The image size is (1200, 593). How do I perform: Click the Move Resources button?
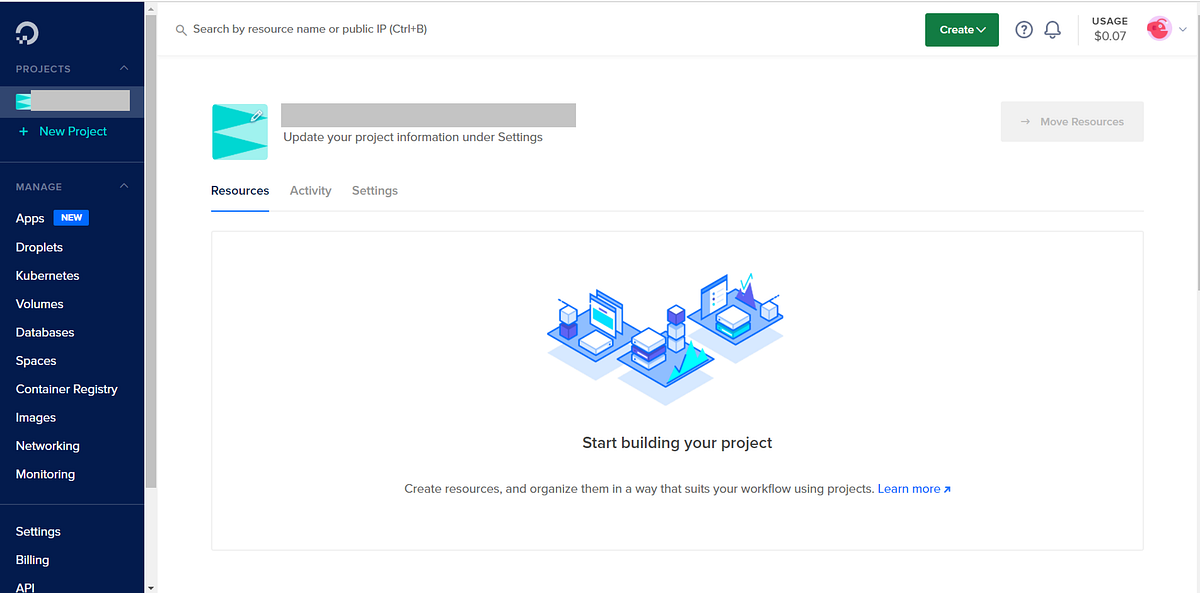[x=1072, y=121]
